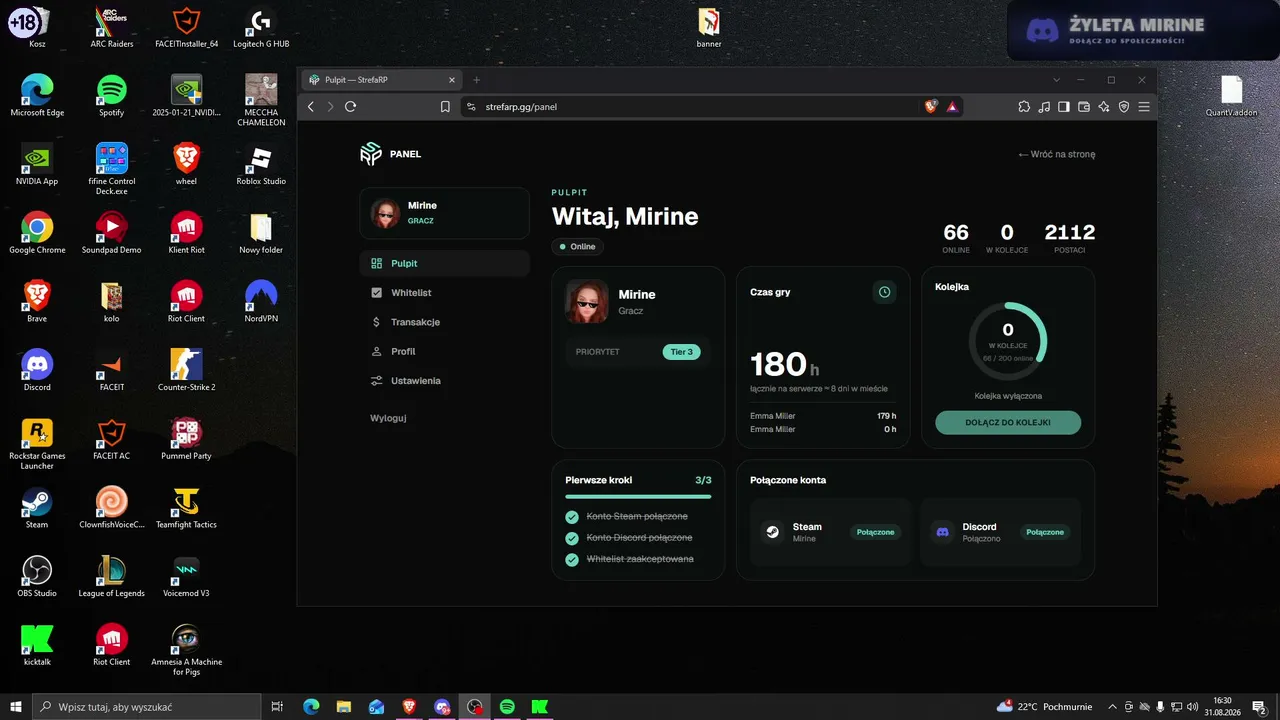
Task: Open File Explorer from the taskbar
Action: [343, 706]
